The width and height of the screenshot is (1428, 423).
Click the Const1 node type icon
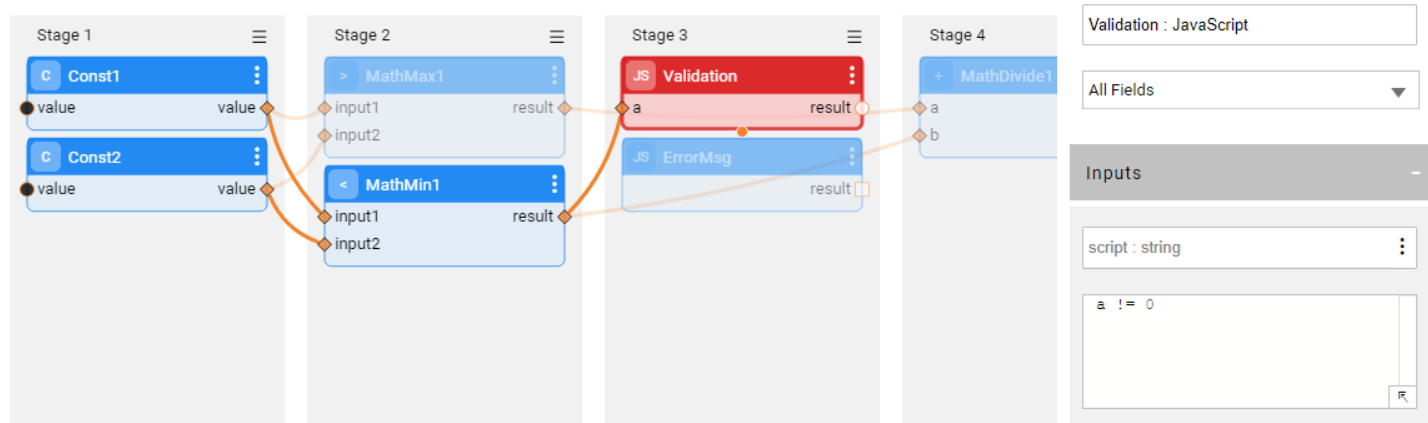point(45,76)
